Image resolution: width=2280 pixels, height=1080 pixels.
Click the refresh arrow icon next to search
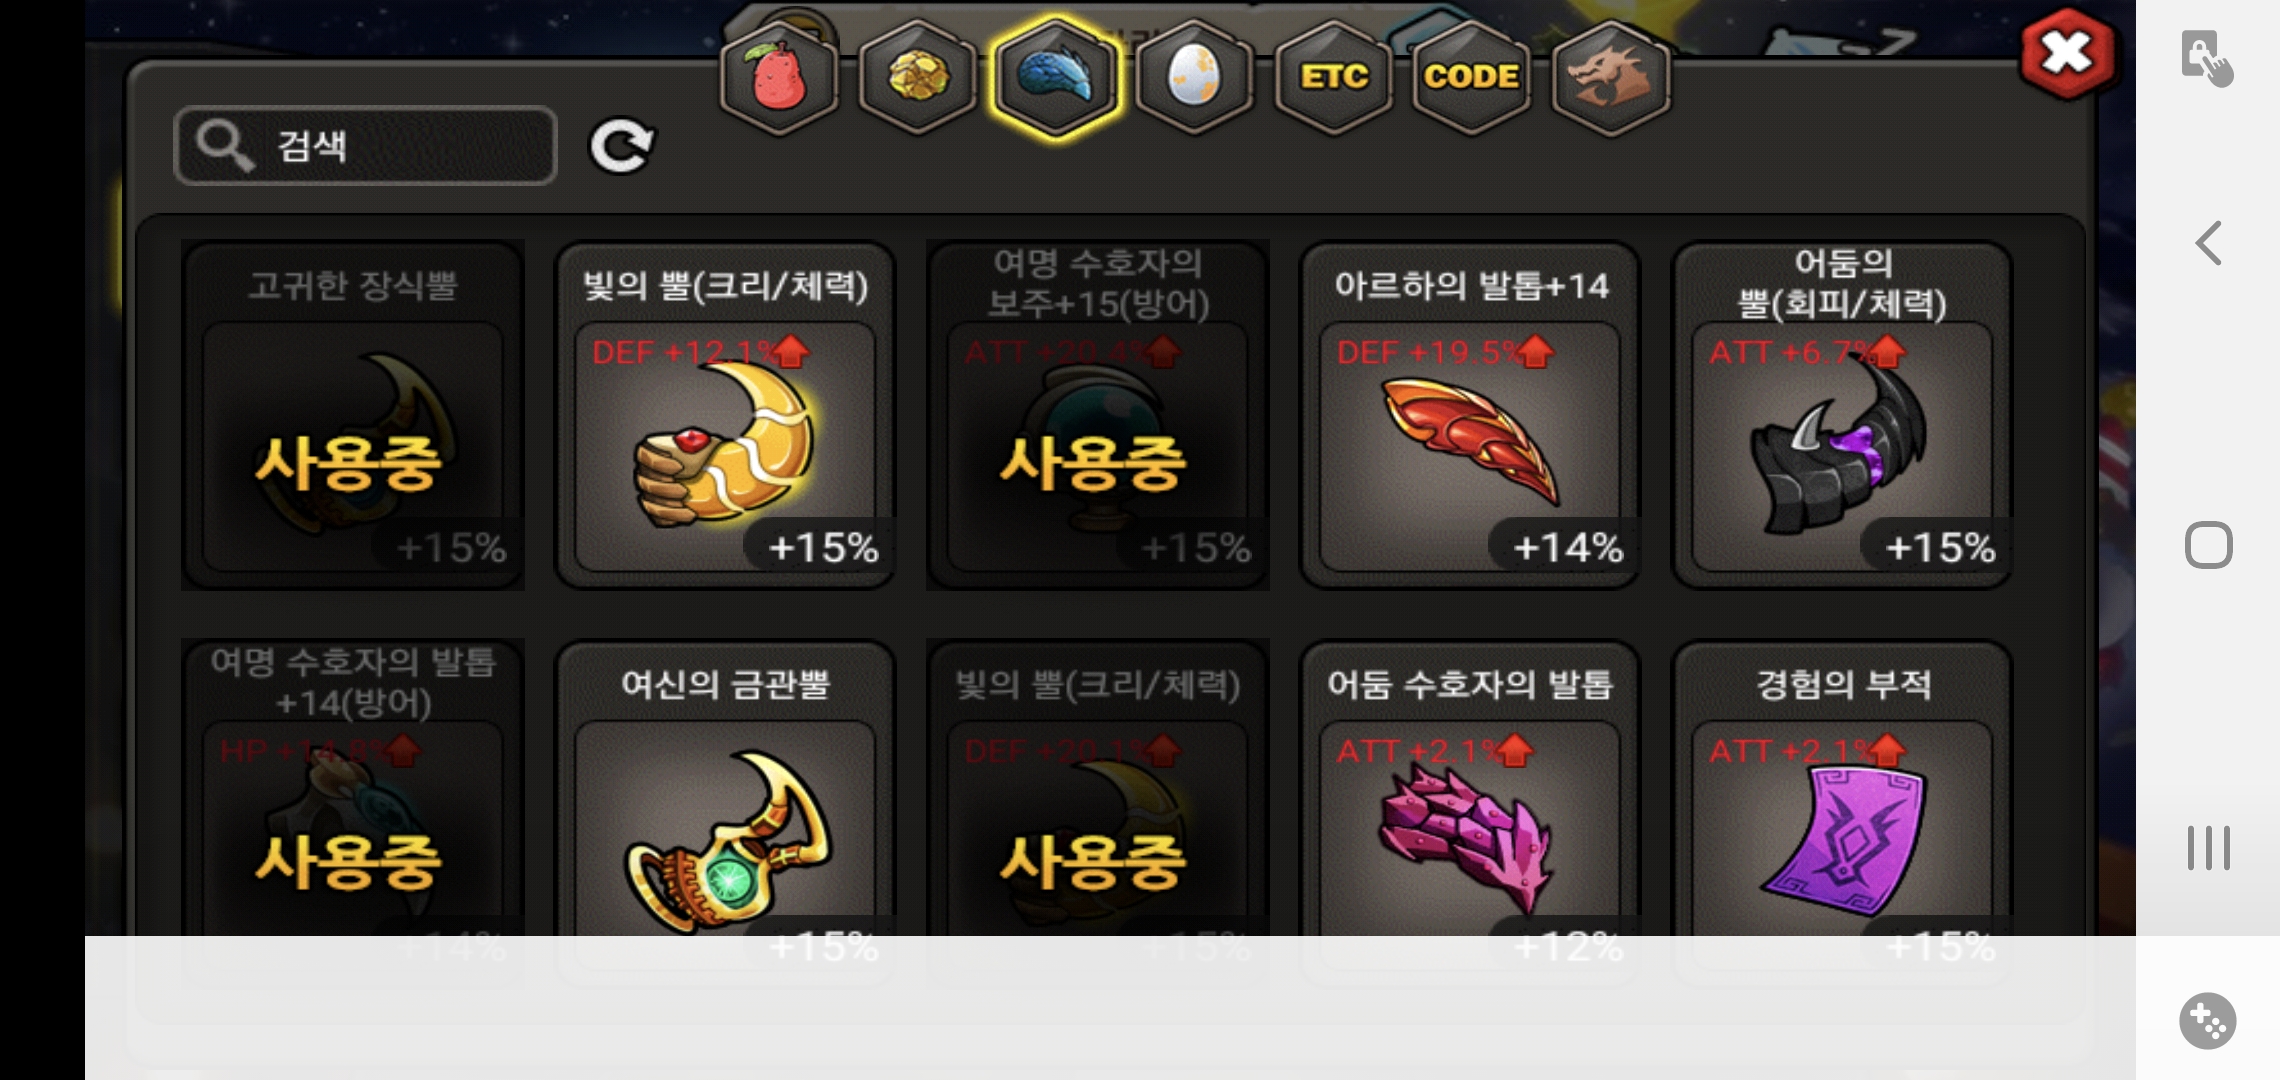point(621,147)
